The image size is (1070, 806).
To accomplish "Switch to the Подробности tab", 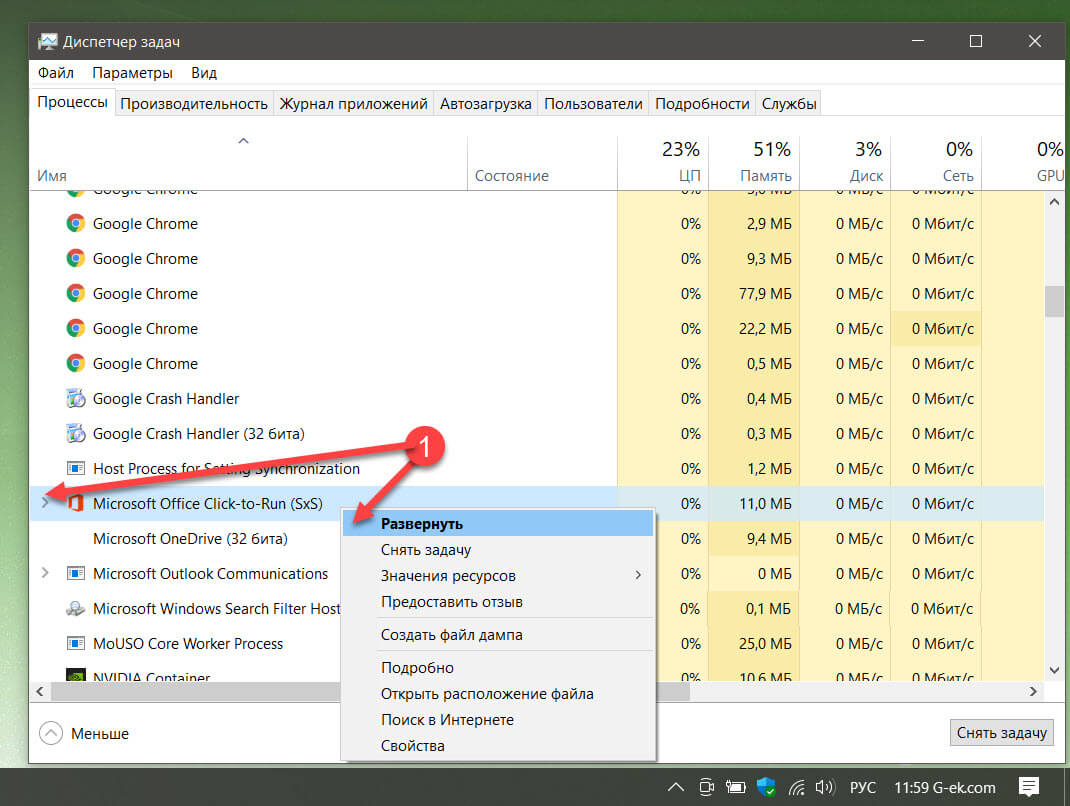I will point(702,104).
